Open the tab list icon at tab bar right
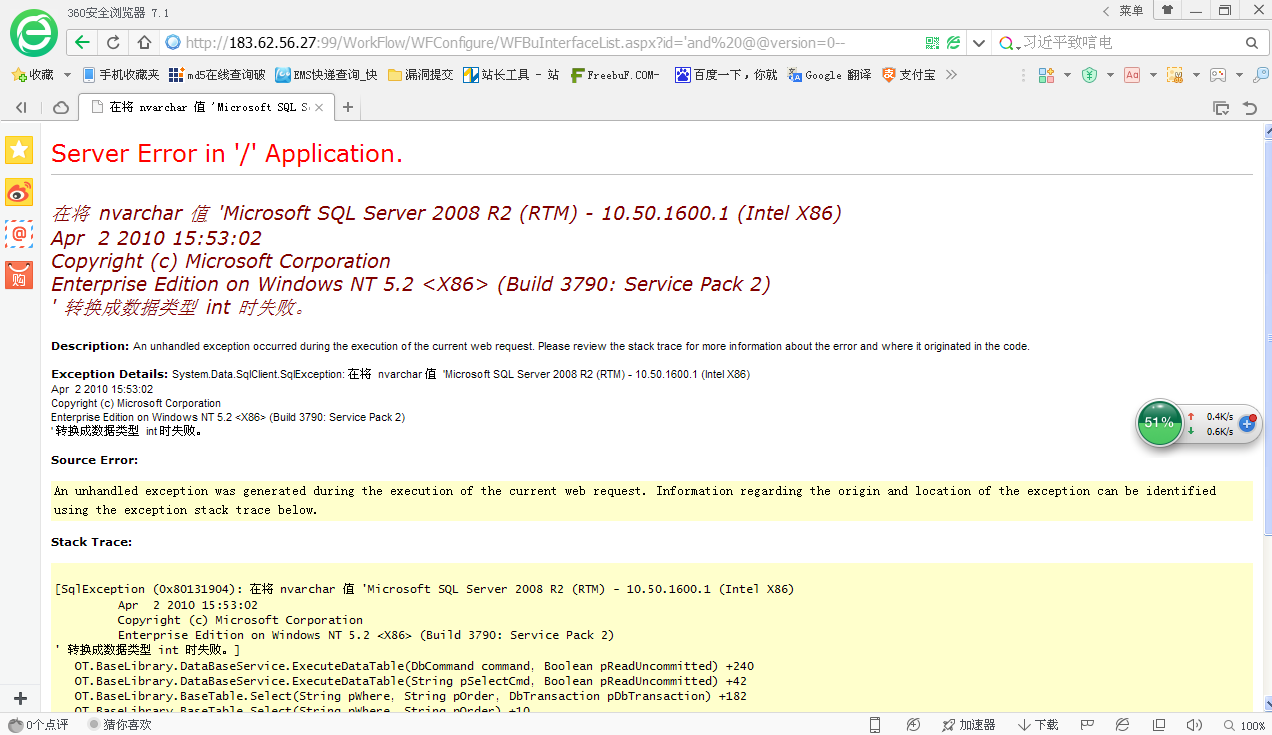Viewport: 1272px width, 735px height. tap(1220, 107)
